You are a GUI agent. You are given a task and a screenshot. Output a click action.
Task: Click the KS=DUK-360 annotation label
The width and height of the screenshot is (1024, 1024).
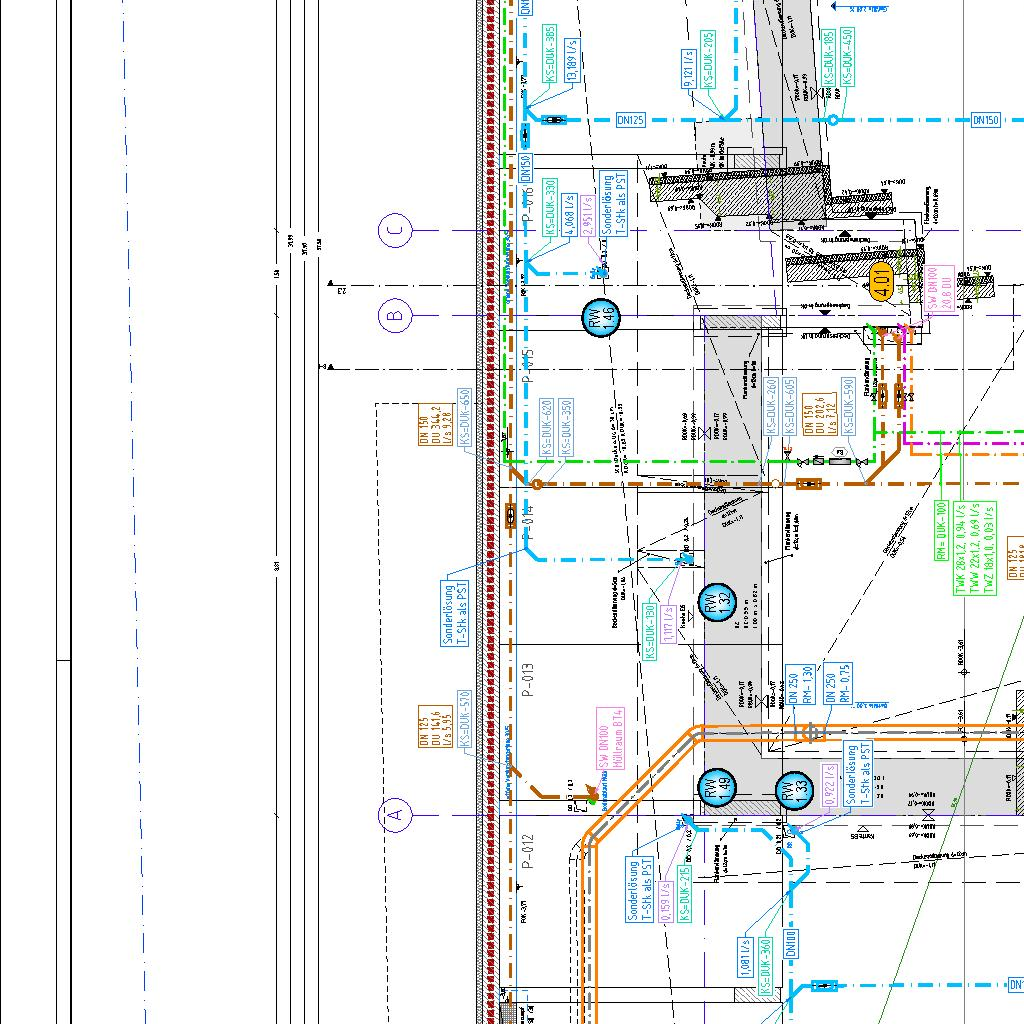click(x=765, y=966)
